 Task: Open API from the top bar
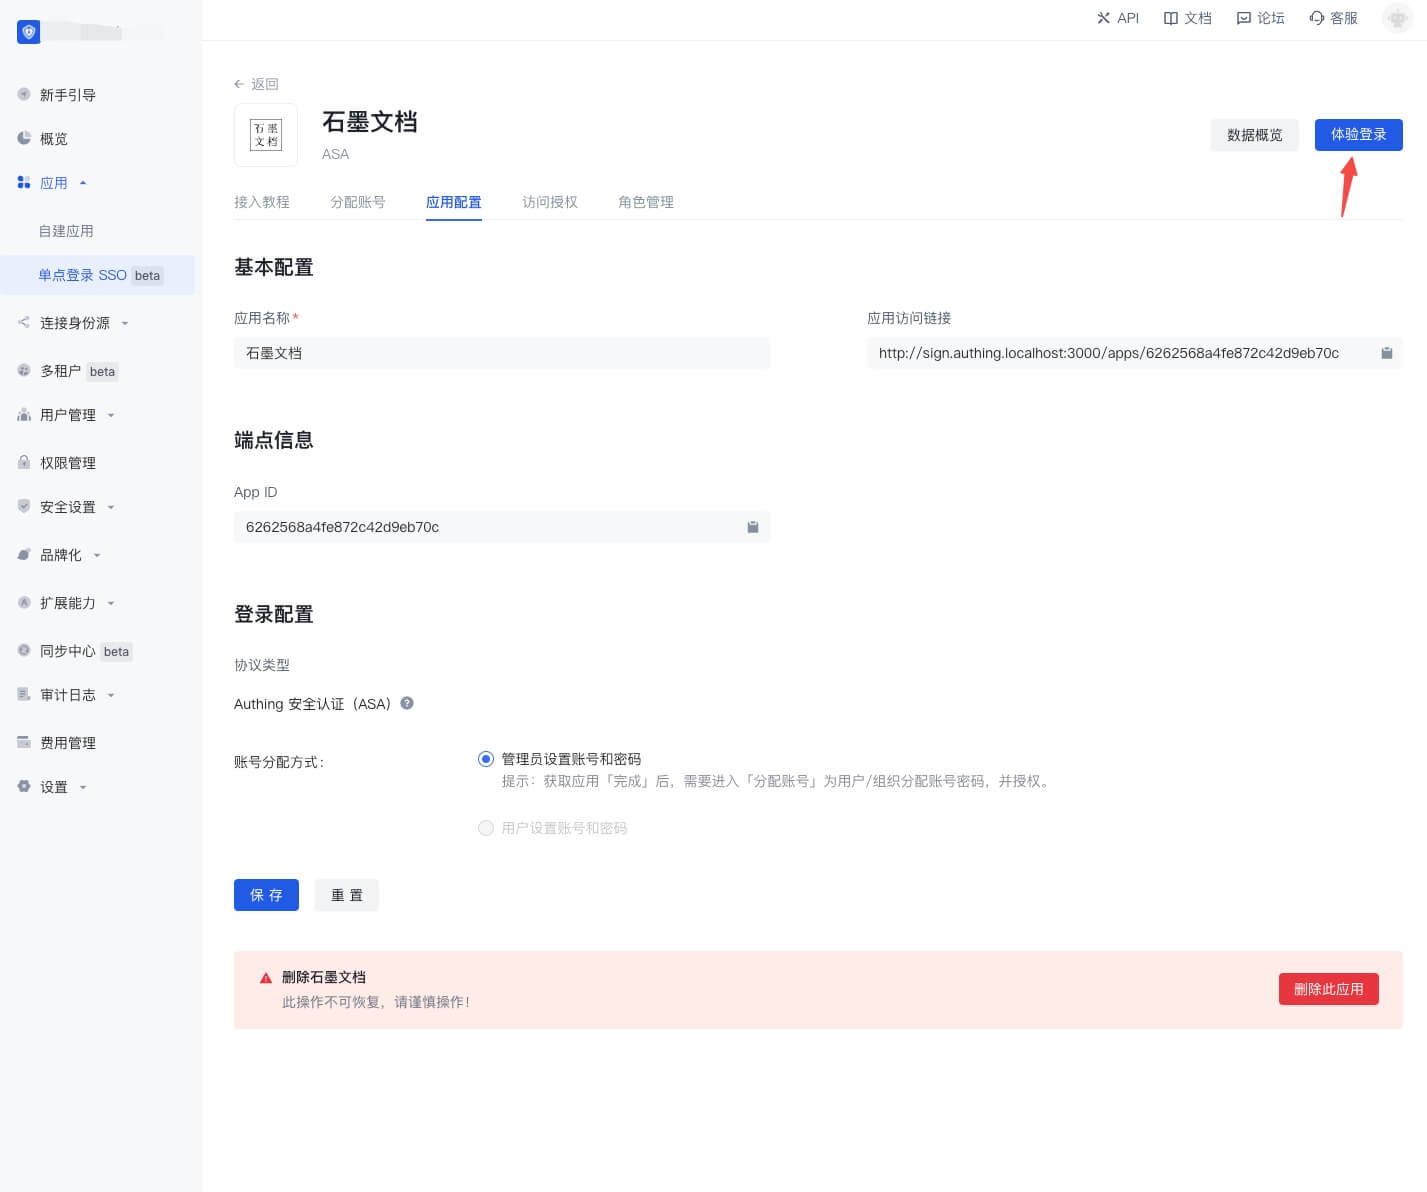click(x=1117, y=18)
